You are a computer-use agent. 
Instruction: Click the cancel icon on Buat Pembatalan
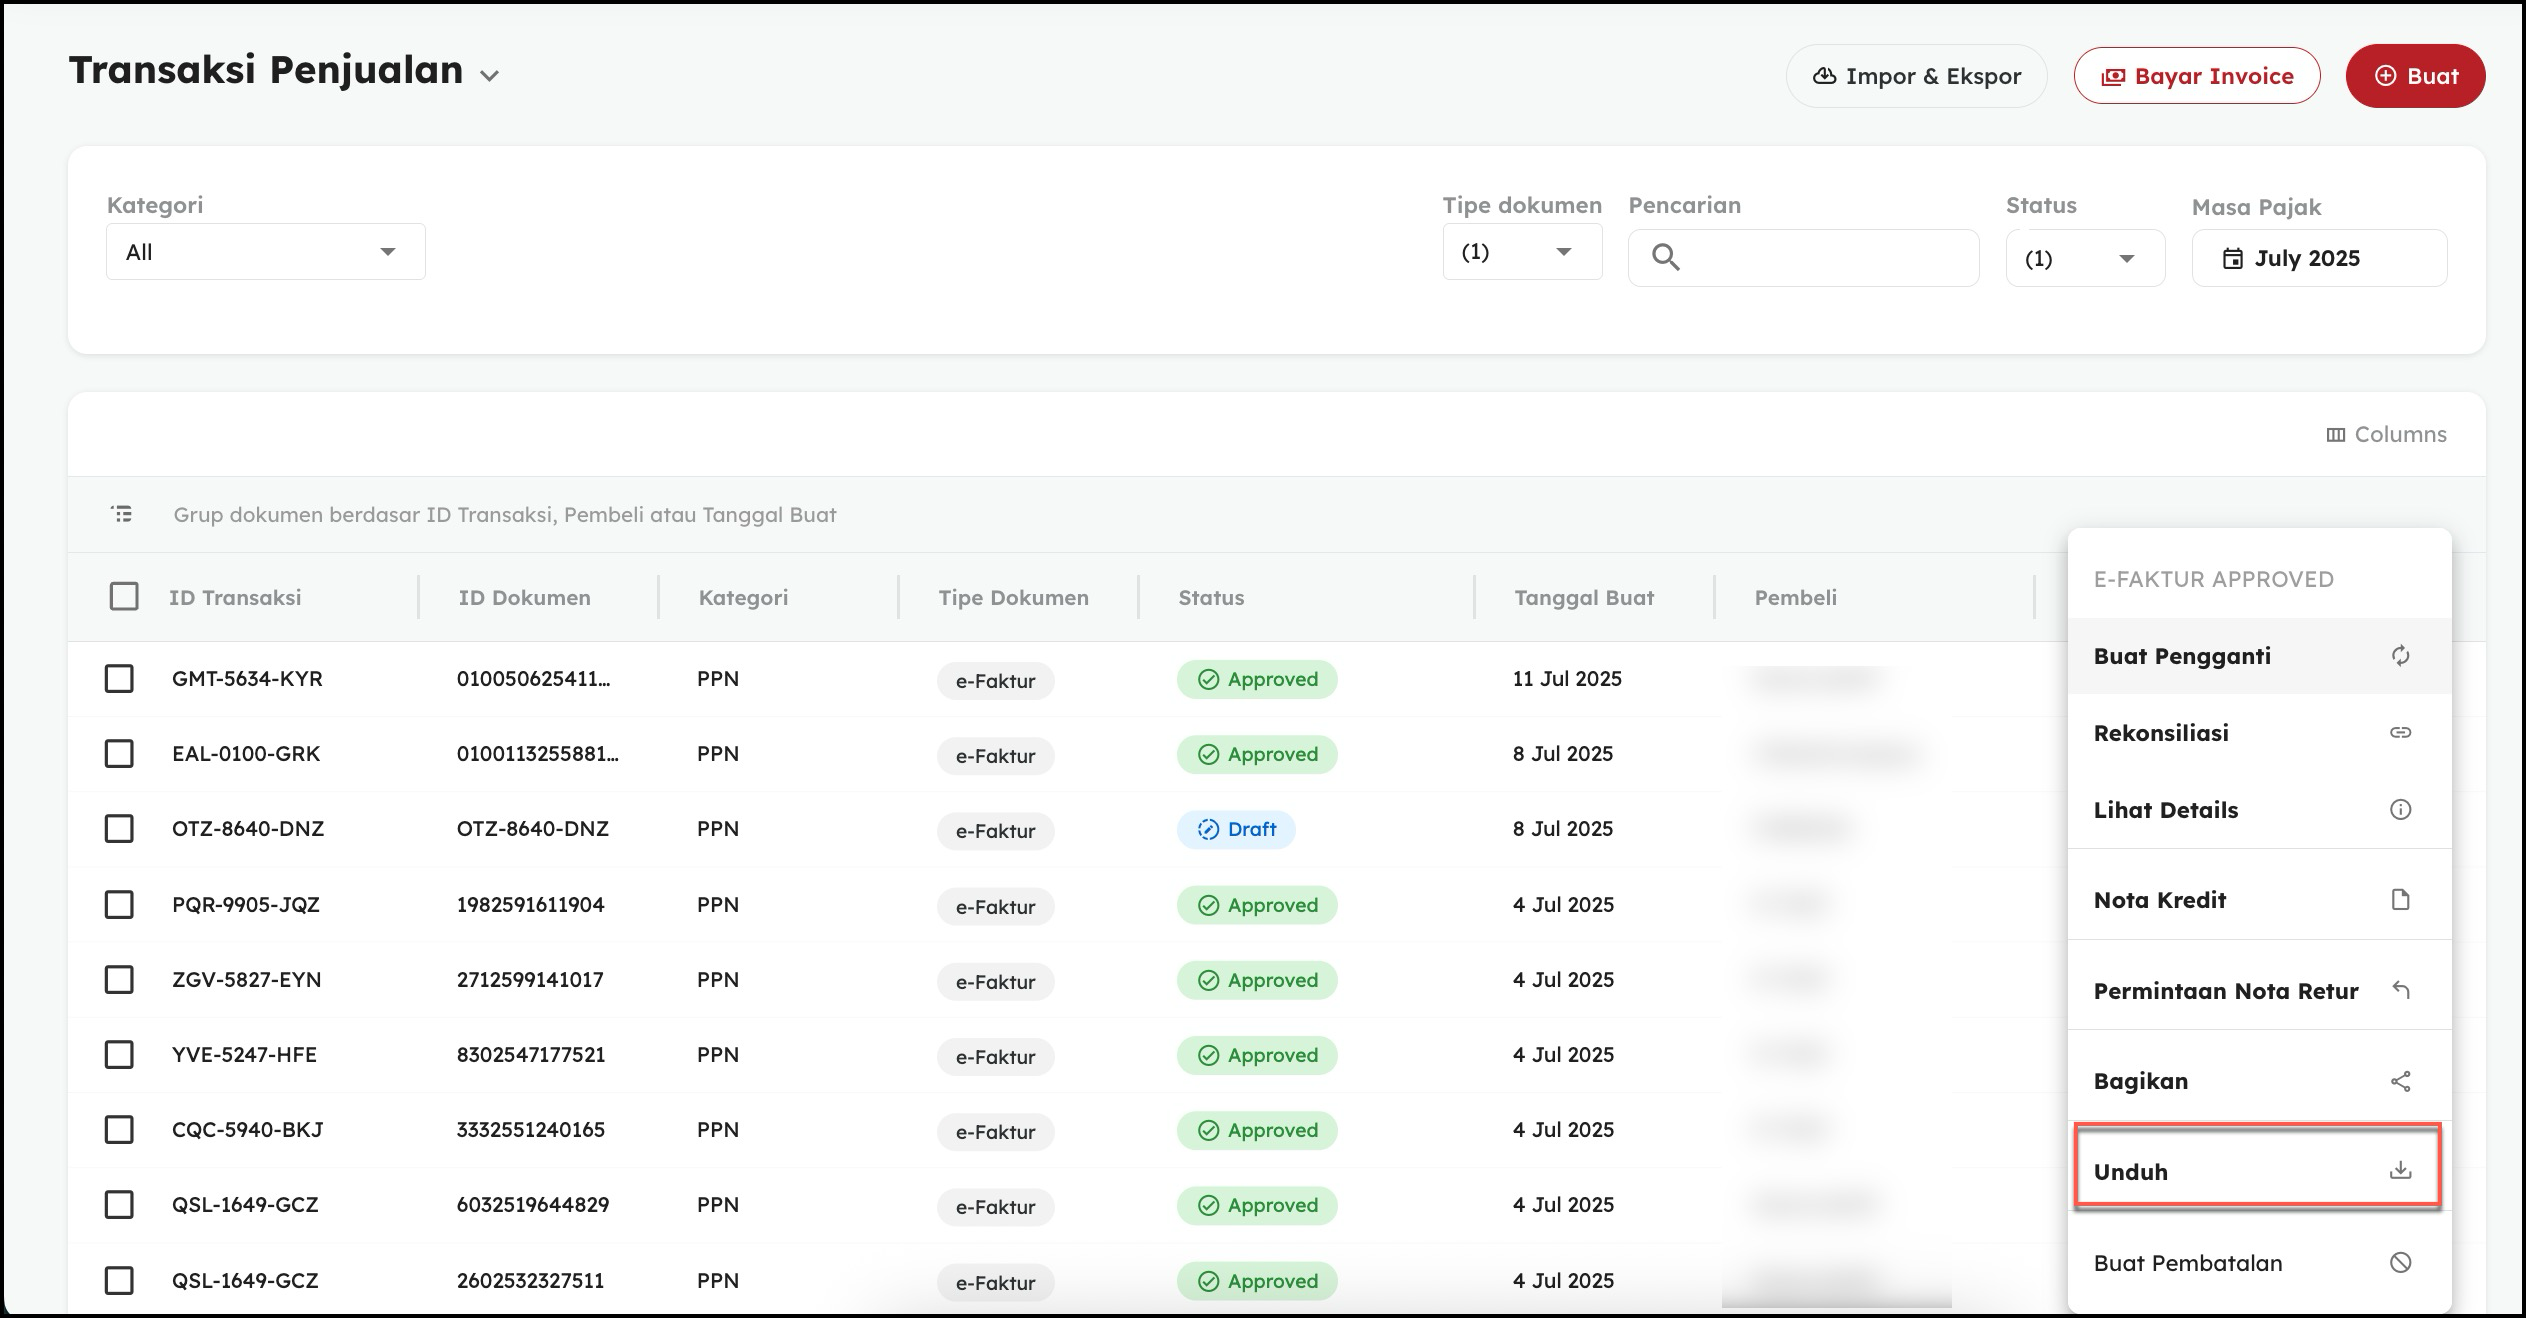tap(2400, 1262)
